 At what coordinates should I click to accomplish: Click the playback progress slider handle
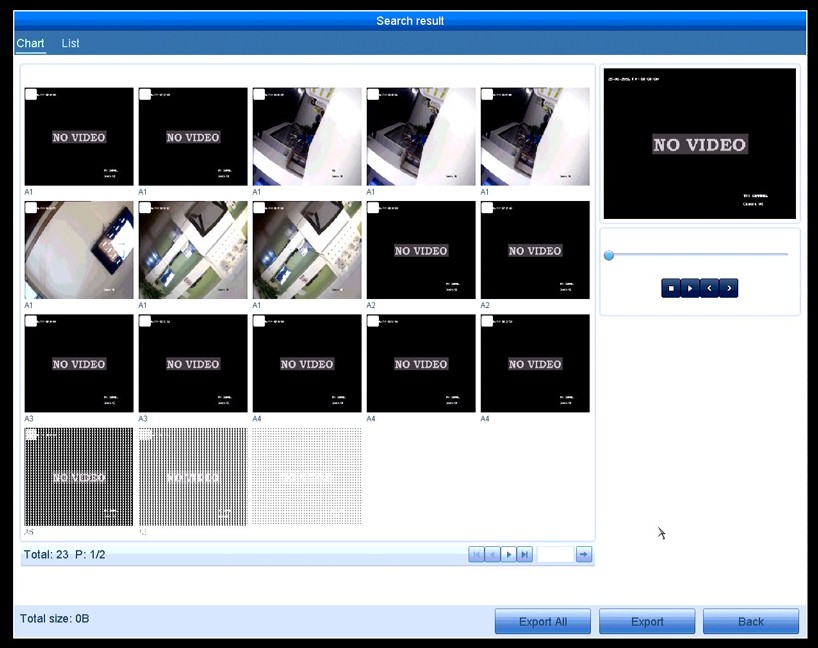click(609, 255)
